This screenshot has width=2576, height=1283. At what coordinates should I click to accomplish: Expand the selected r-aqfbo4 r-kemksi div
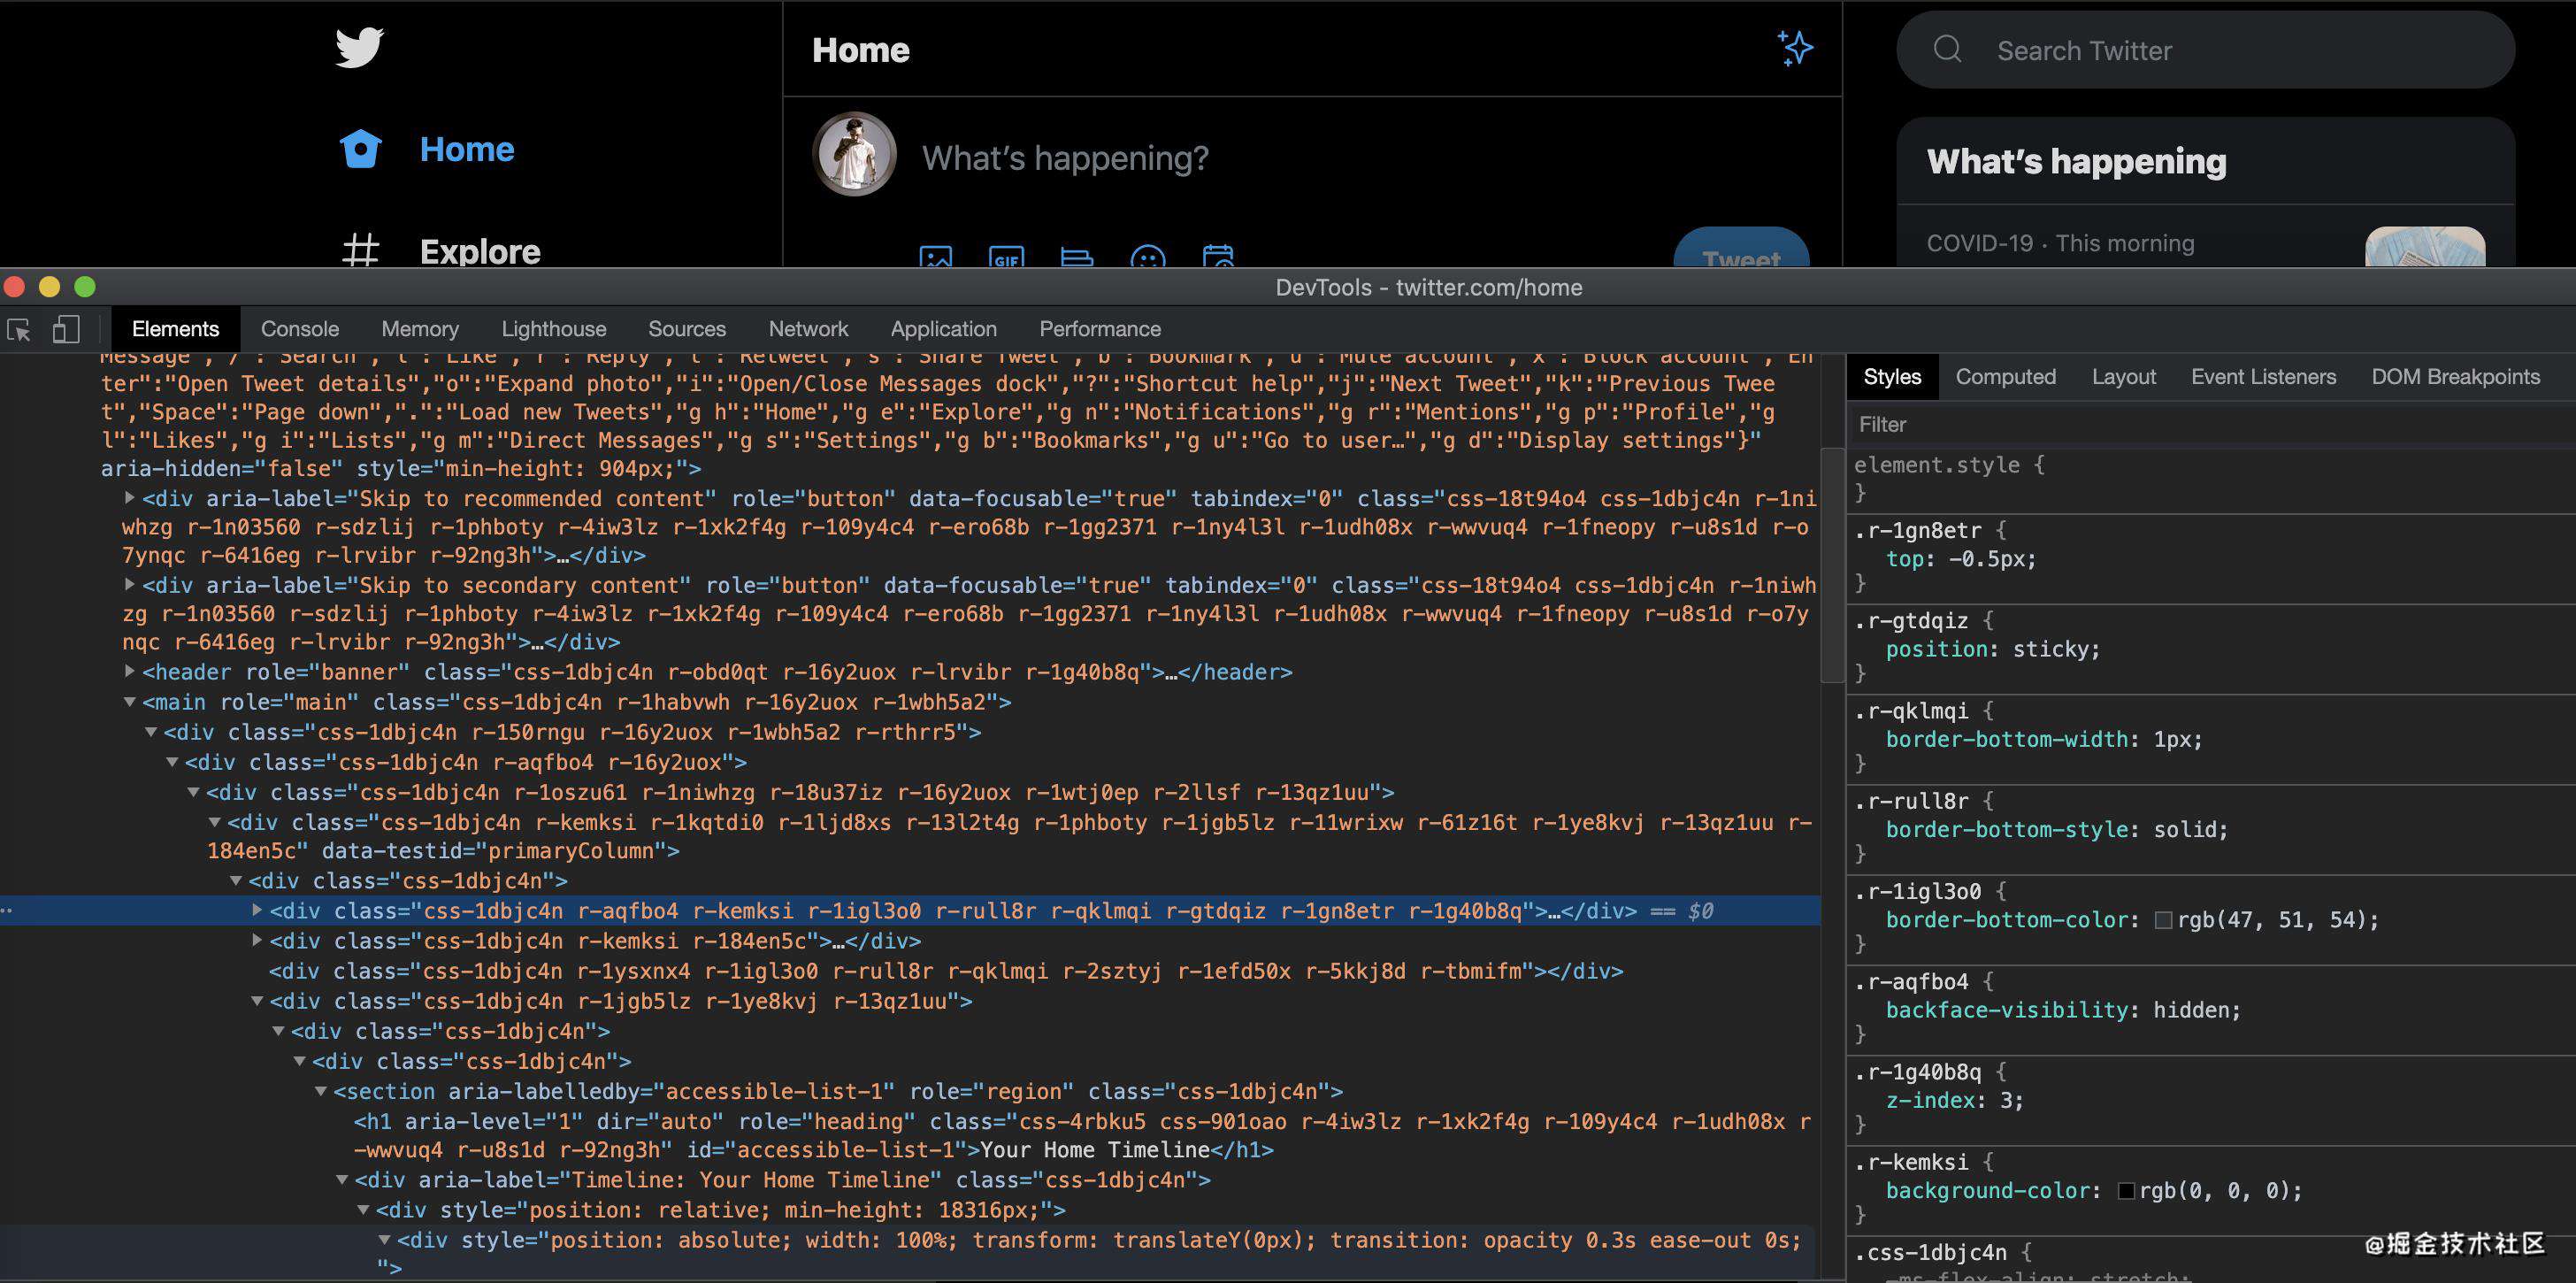[257, 910]
